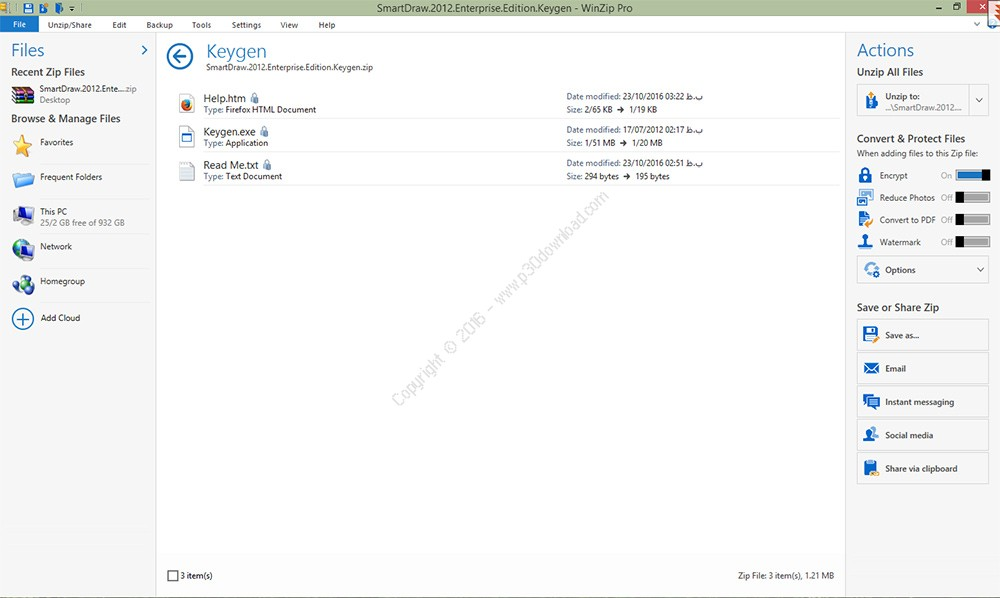The image size is (1000, 598).
Task: Click the text document icon of Read Me.txt
Action: 186,170
